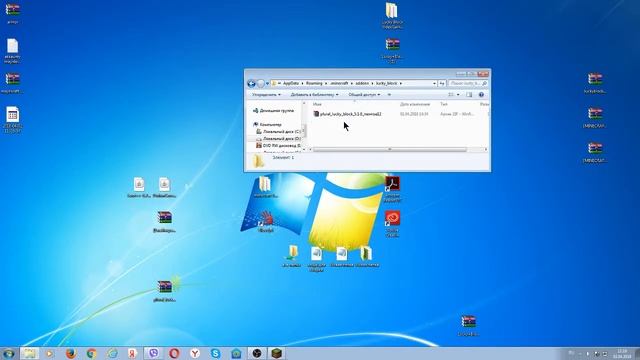Open the Упорядочить menu
This screenshot has height=360, width=640.
point(266,95)
